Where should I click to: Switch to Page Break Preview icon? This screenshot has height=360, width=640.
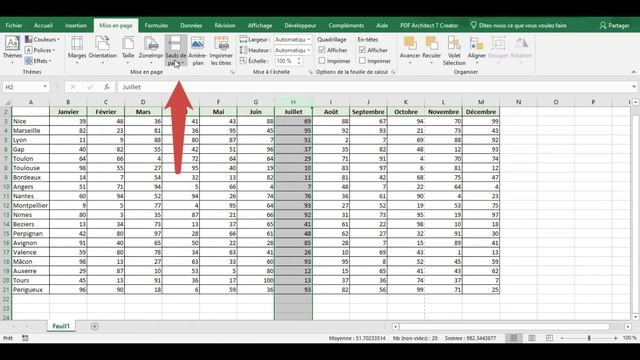[549, 338]
